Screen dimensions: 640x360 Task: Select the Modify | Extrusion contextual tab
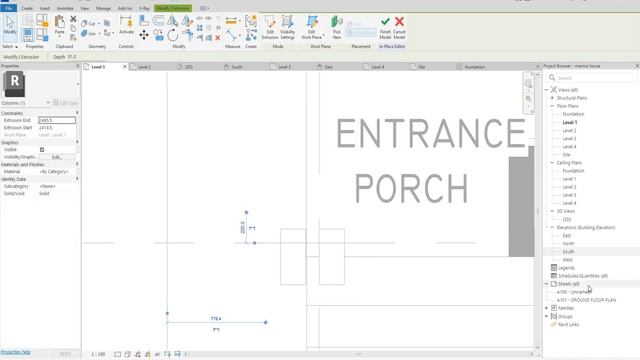point(173,8)
